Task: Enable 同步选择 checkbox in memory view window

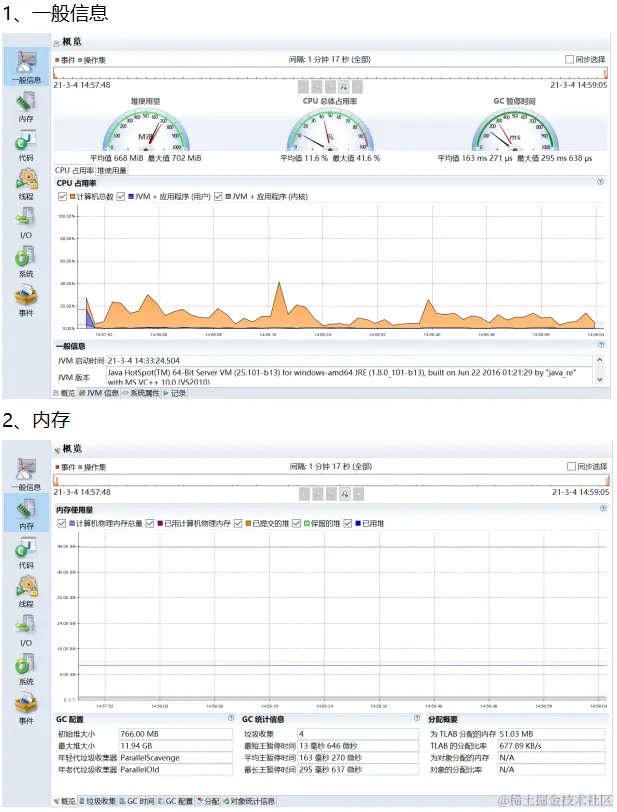Action: click(571, 467)
